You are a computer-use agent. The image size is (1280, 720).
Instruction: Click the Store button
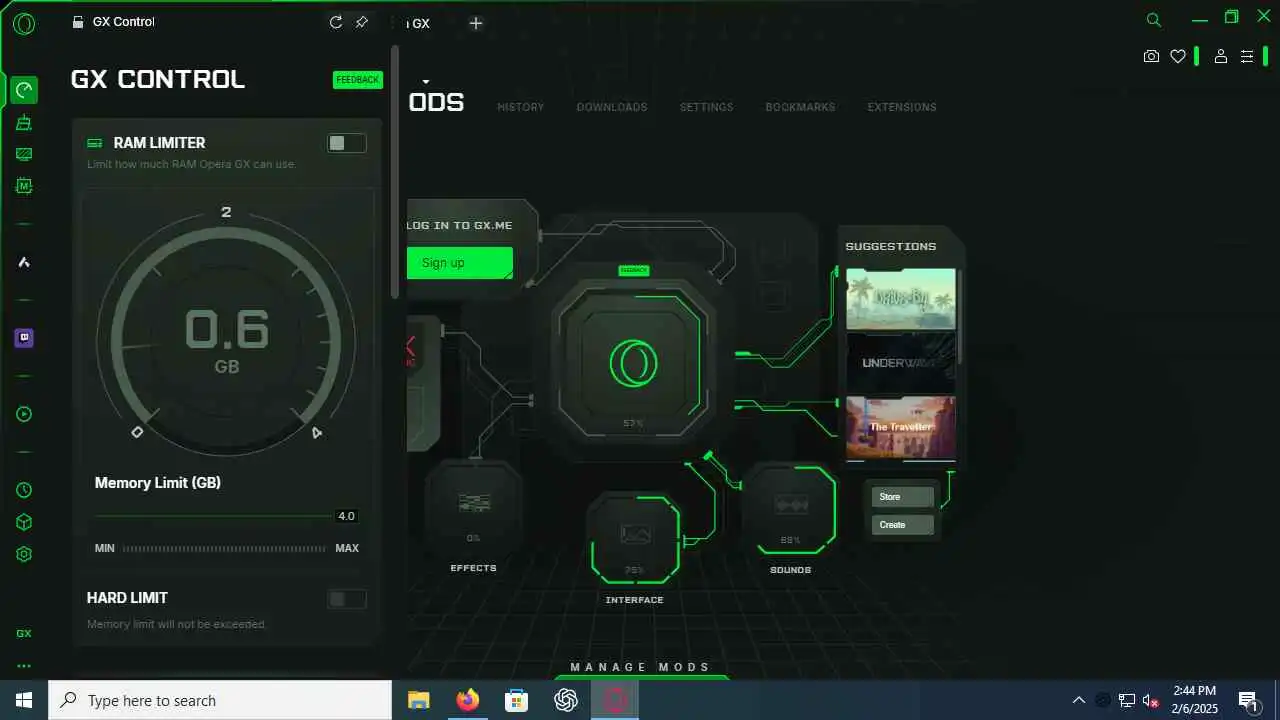tap(902, 497)
